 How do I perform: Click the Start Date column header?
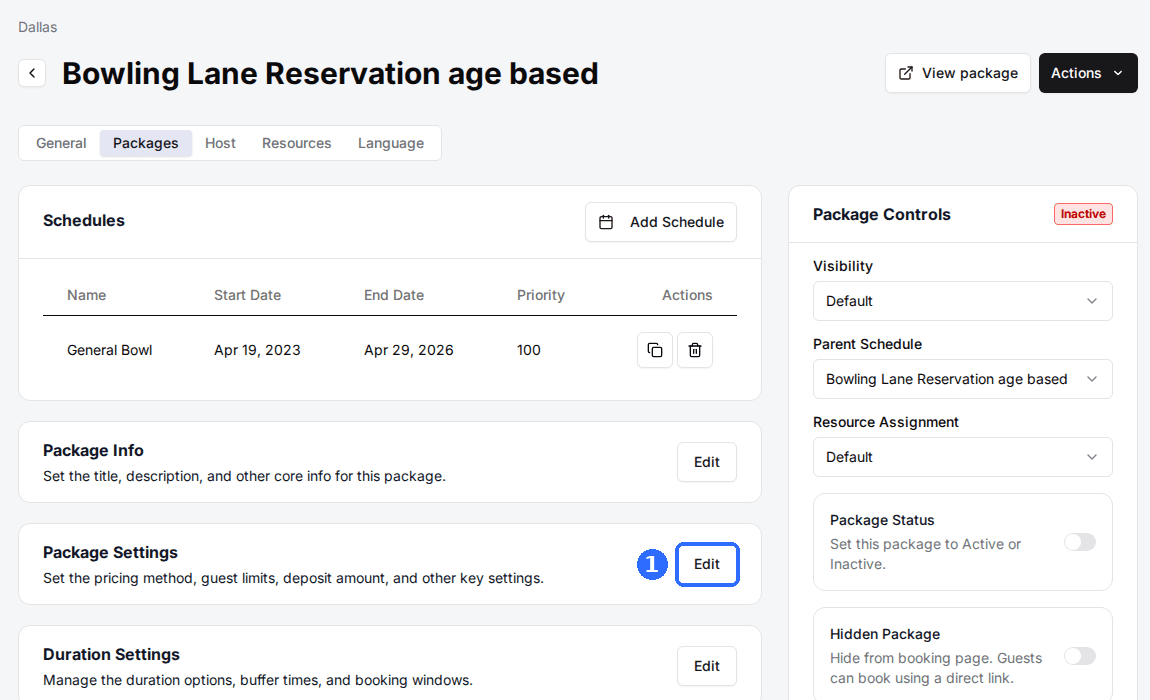click(247, 295)
